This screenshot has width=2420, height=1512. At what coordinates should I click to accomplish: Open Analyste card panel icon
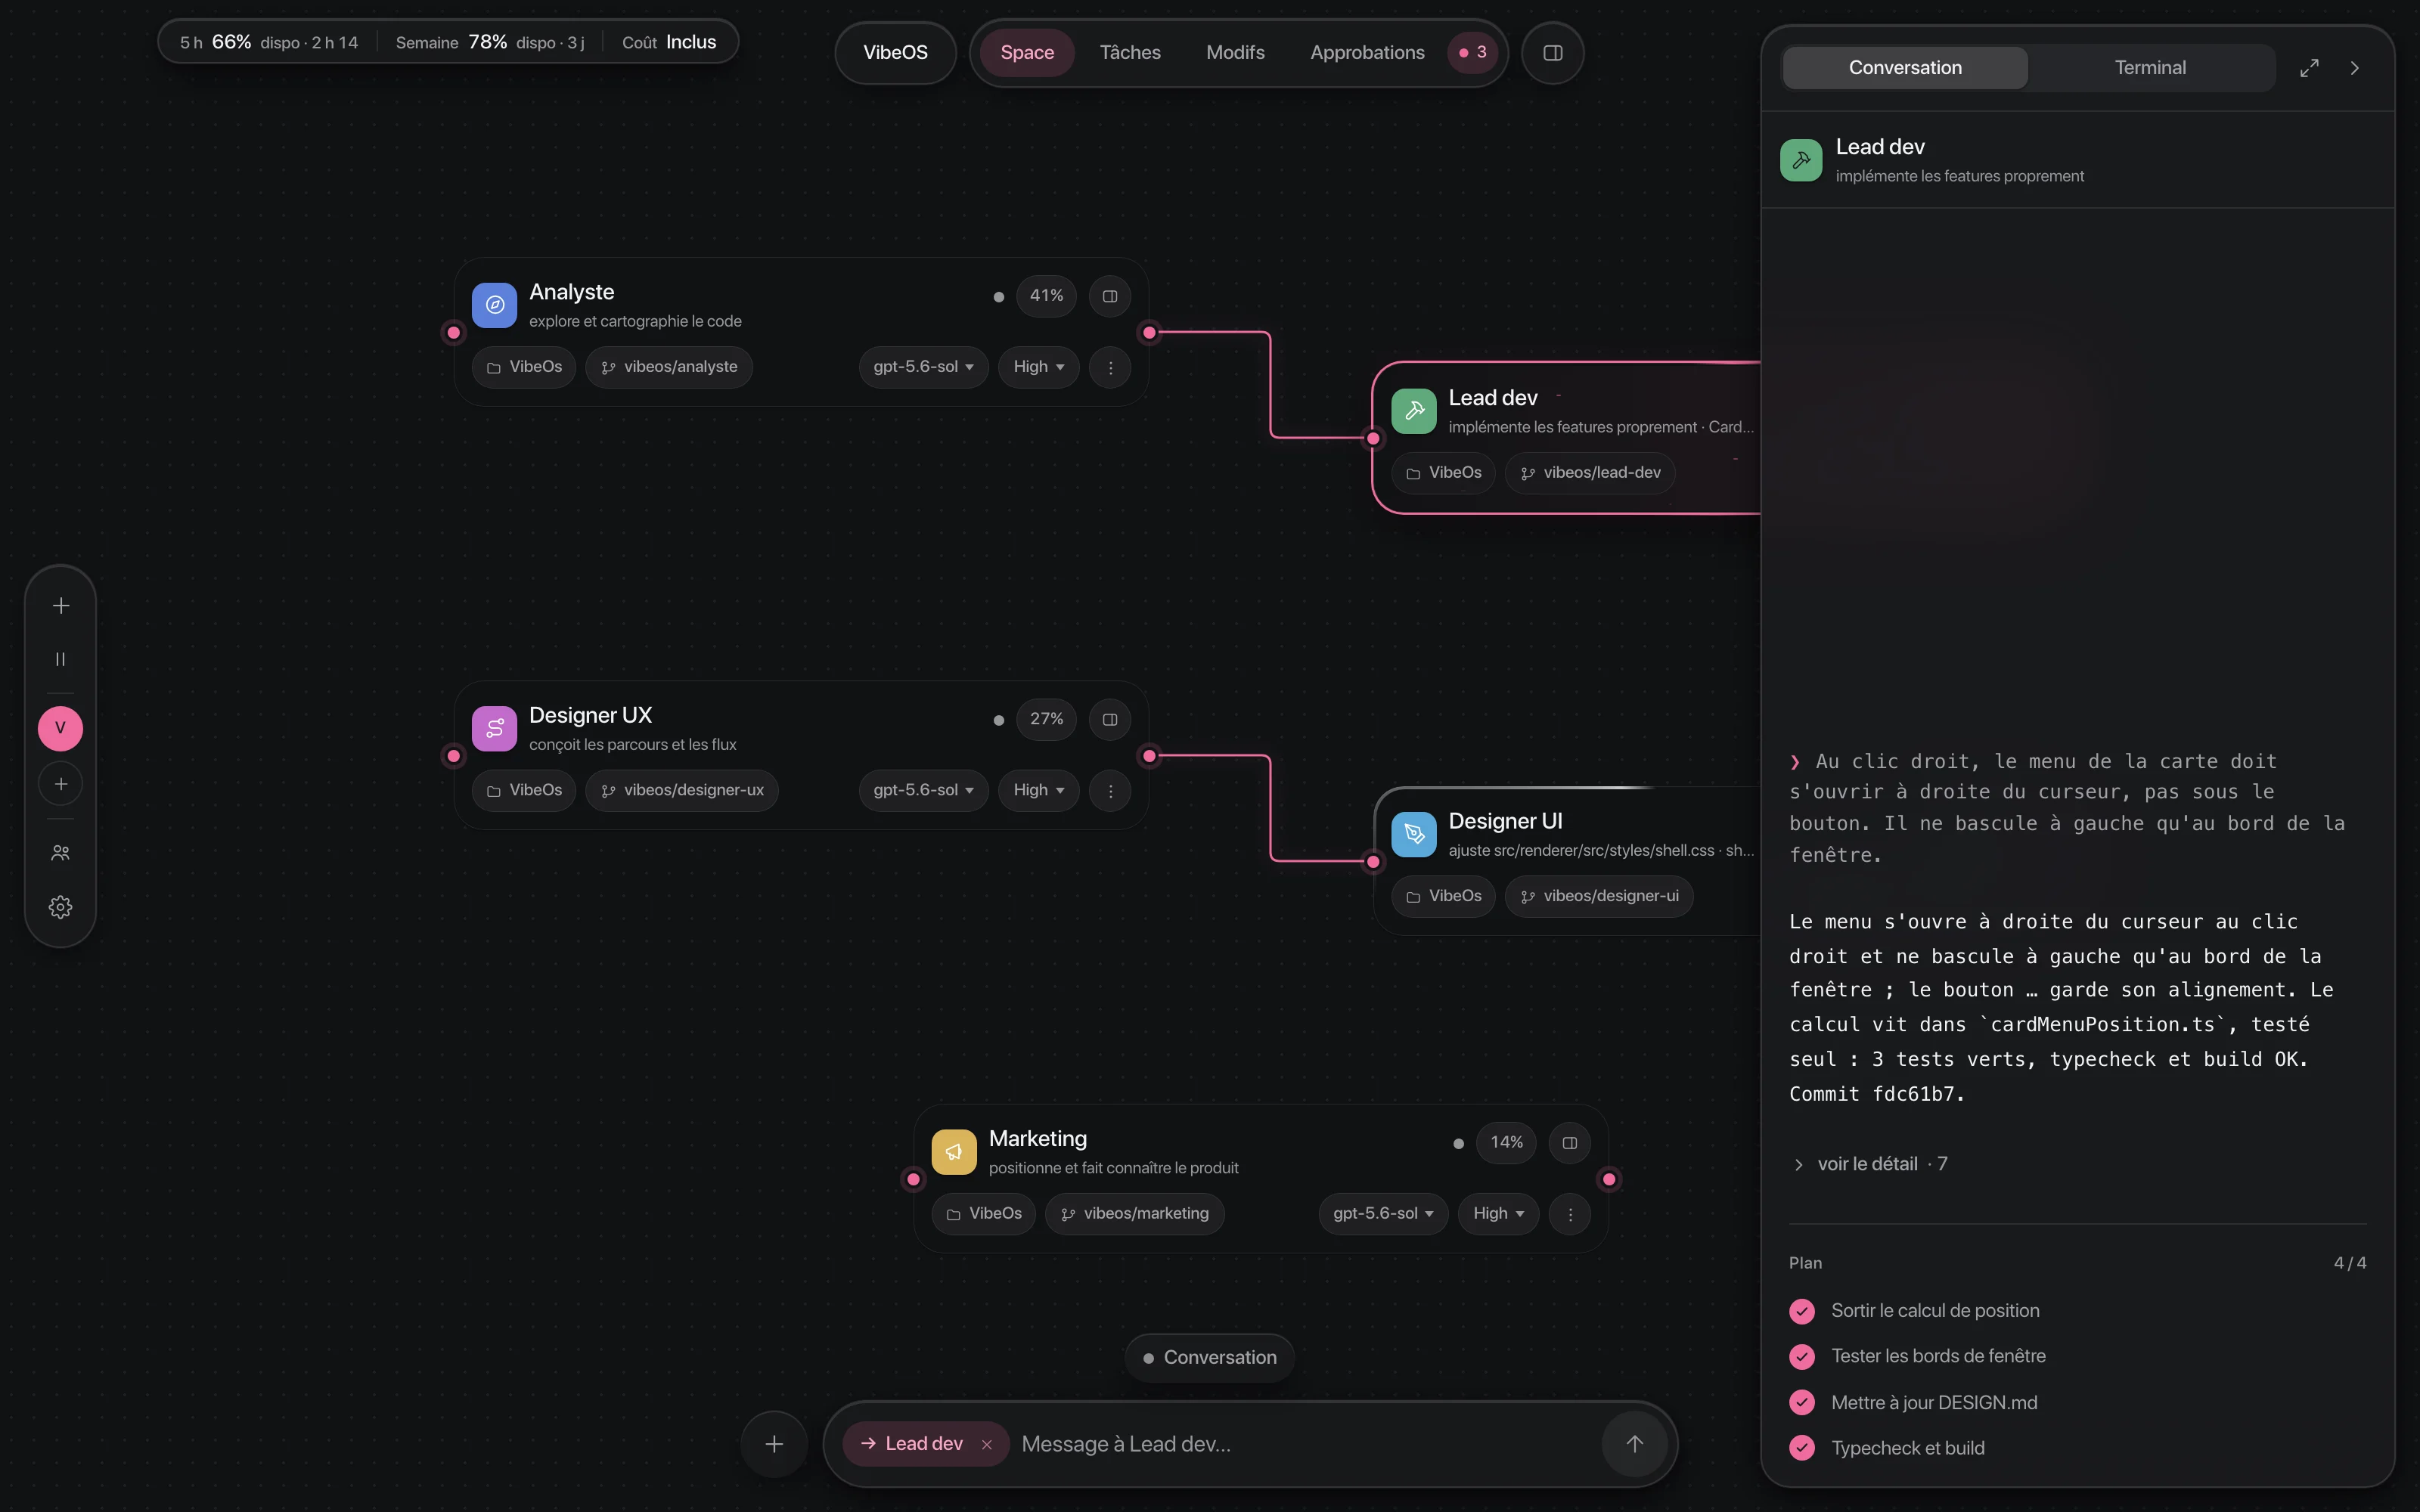(x=1110, y=296)
